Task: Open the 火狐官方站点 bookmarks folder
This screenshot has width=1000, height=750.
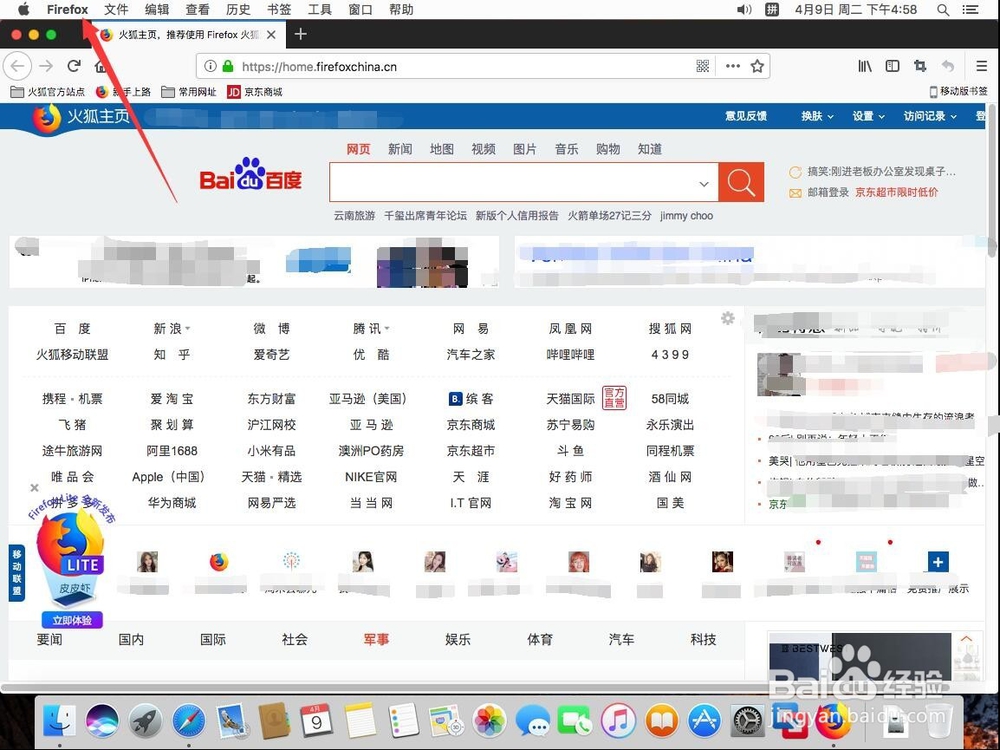Action: pos(48,92)
